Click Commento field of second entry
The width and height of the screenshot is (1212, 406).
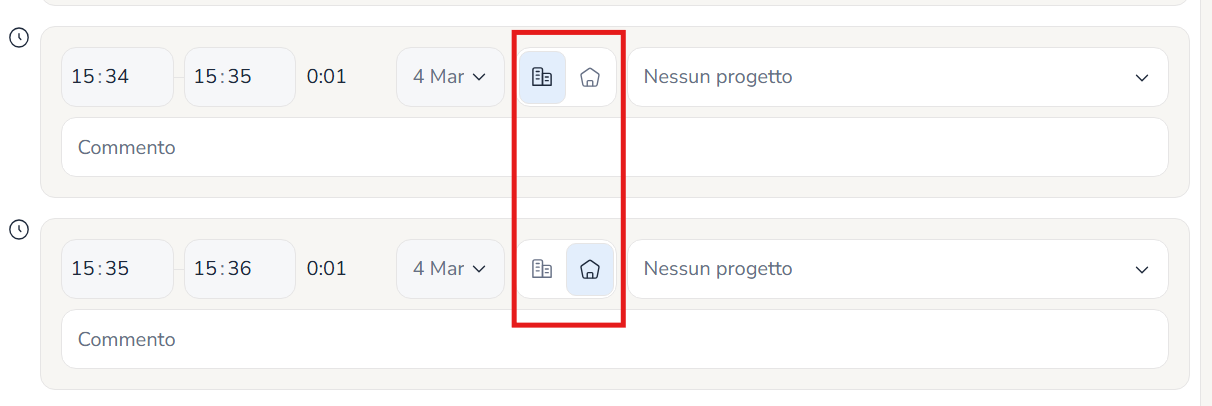coord(615,339)
